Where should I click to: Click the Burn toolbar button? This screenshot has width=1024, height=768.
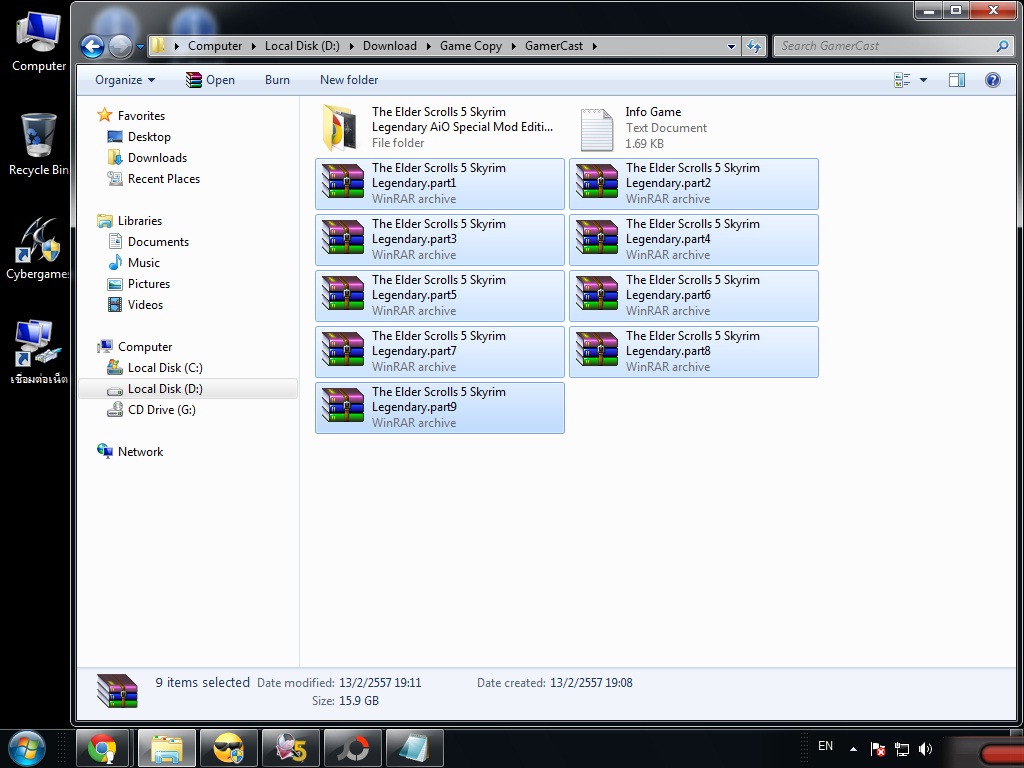tap(277, 80)
